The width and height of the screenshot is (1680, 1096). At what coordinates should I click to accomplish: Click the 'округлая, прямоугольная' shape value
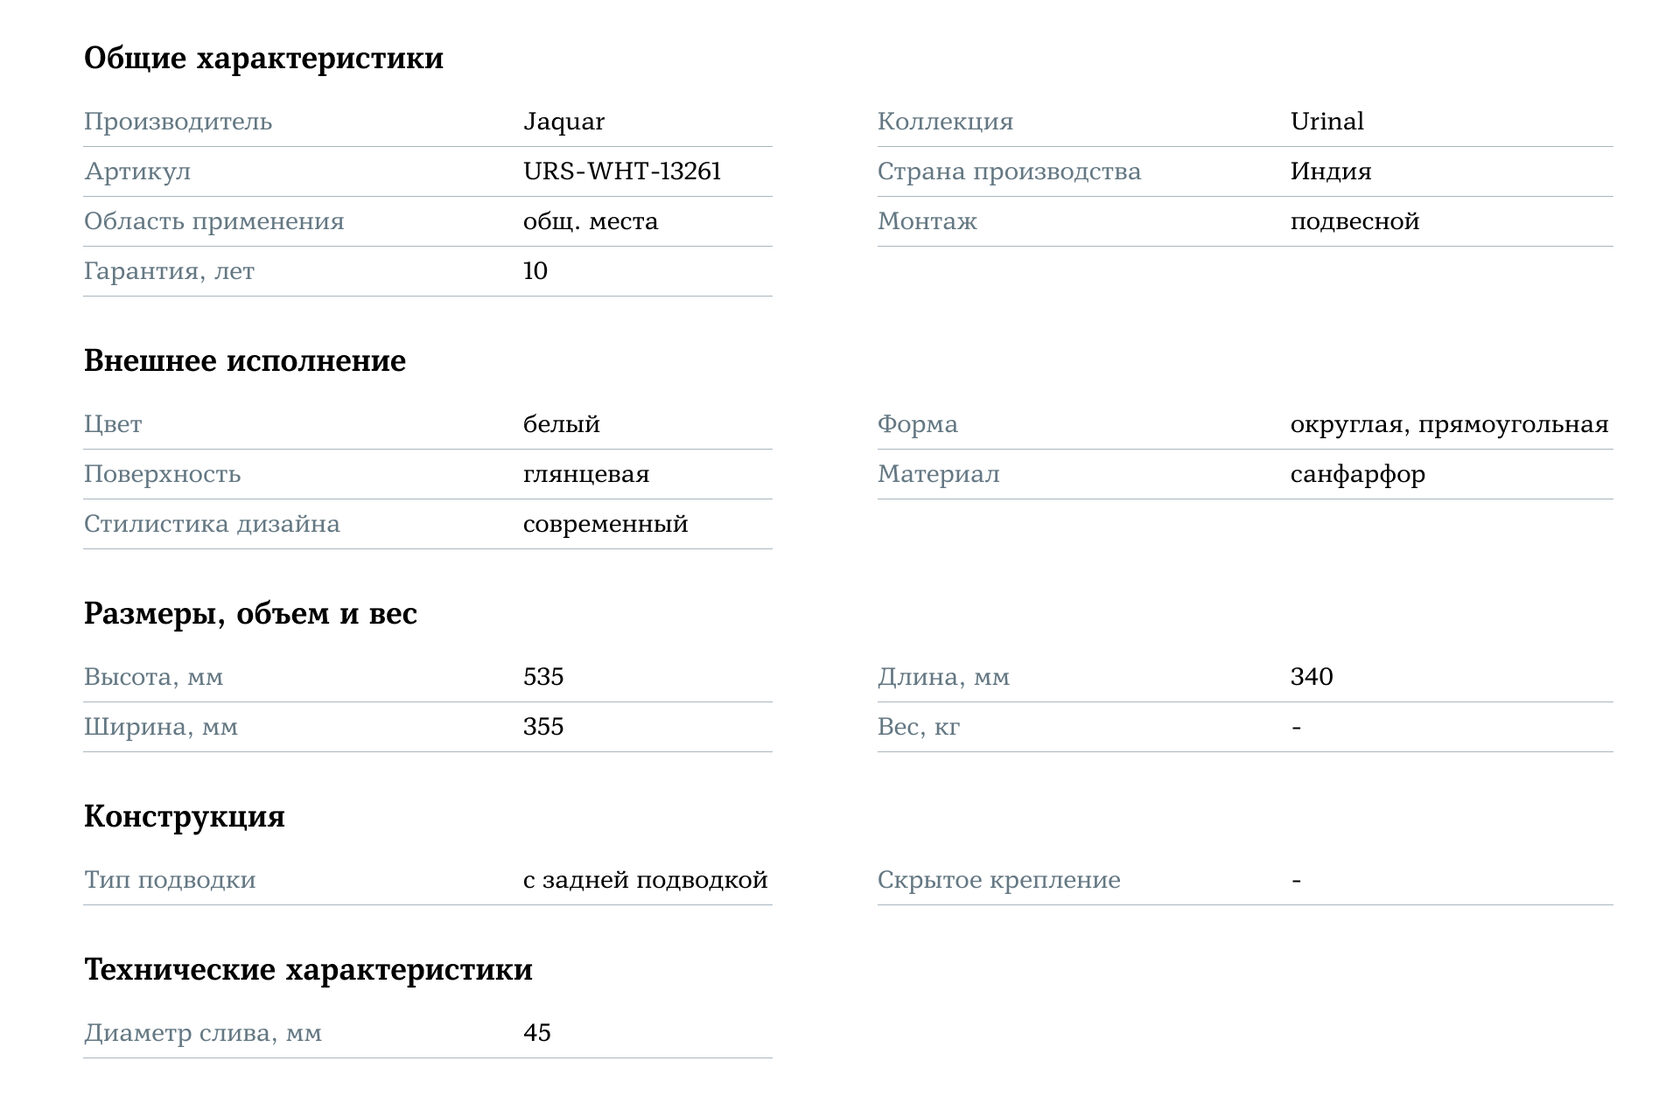pos(1448,425)
